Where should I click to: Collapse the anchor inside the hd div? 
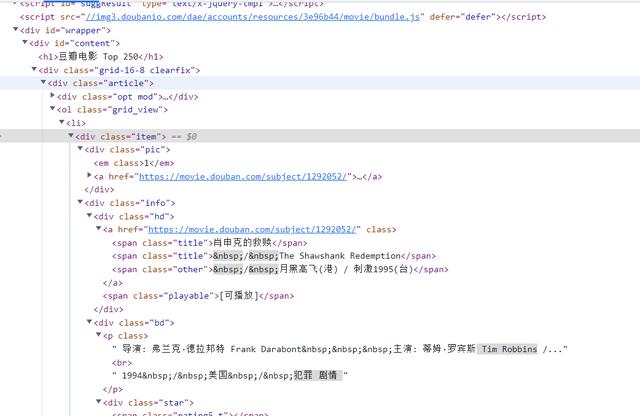tap(98, 228)
